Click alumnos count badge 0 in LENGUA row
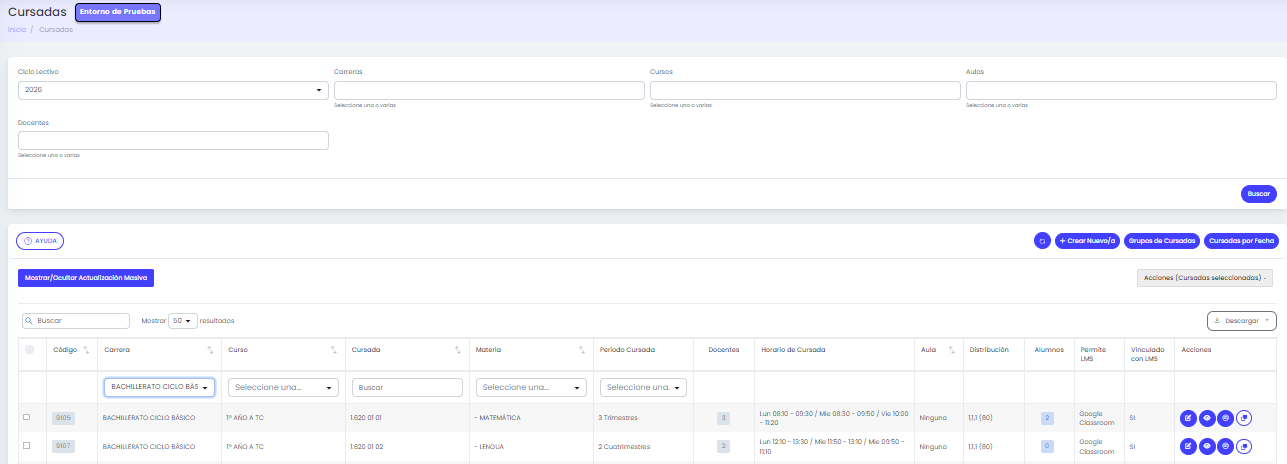This screenshot has height=464, width=1287. coord(1047,446)
